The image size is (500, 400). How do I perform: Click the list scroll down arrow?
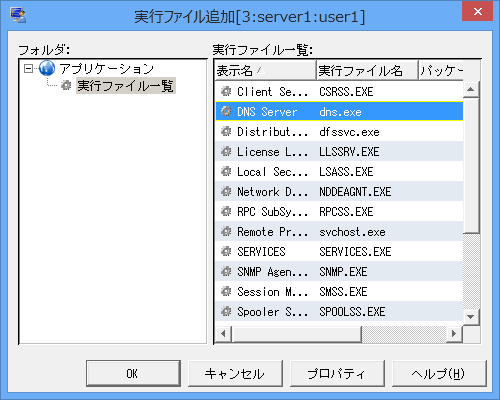pos(471,317)
